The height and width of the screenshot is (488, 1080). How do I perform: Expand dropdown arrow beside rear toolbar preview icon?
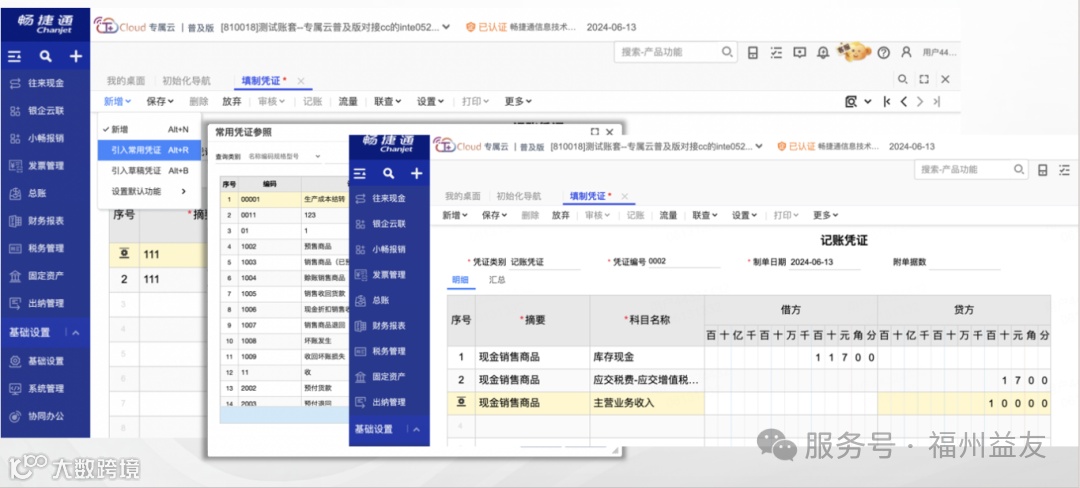pos(867,102)
